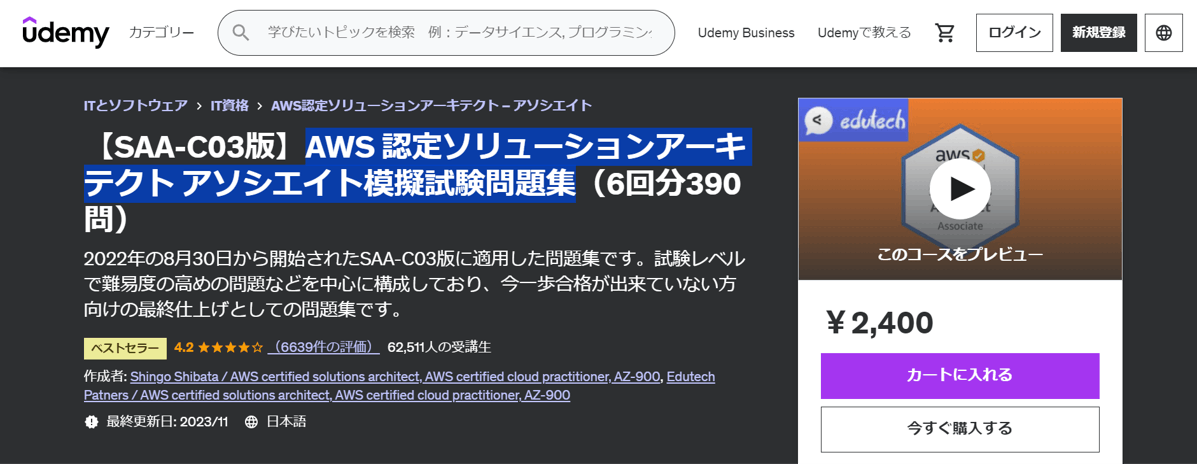Click the star rating icons
Image resolution: width=1197 pixels, height=464 pixels.
tap(231, 347)
